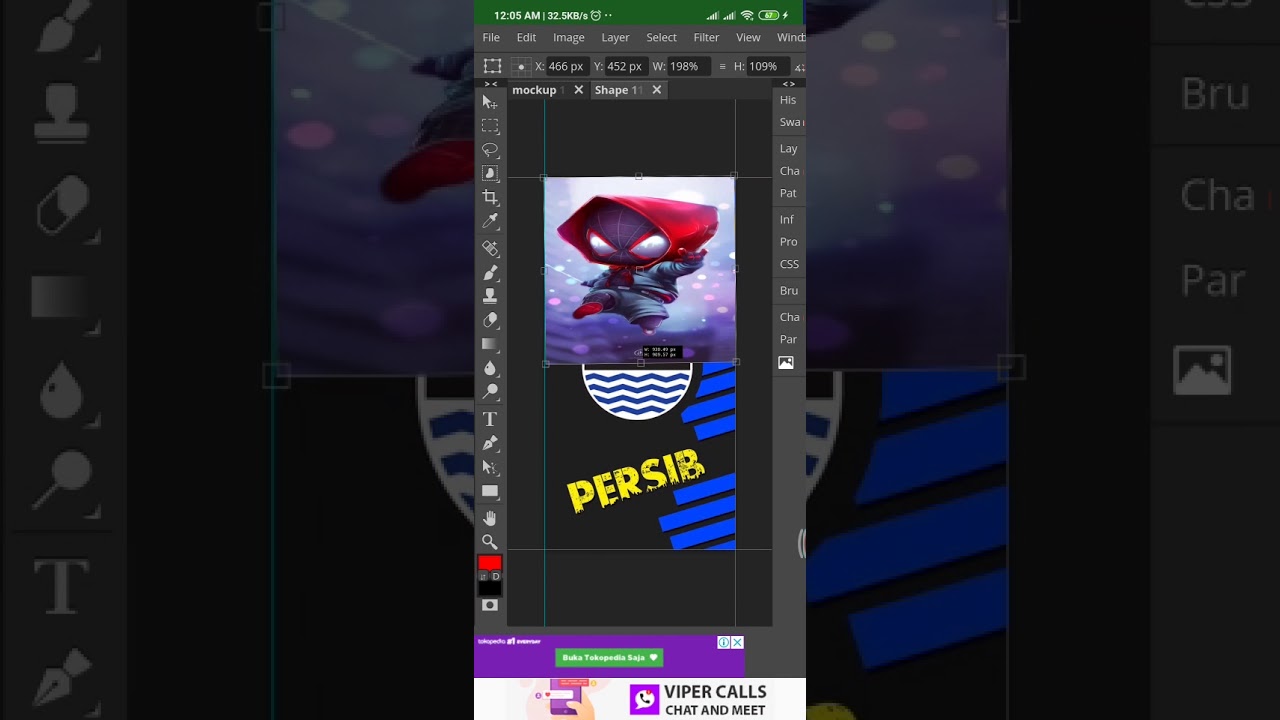Open the Select menu
Image resolution: width=1280 pixels, height=720 pixels.
point(661,37)
